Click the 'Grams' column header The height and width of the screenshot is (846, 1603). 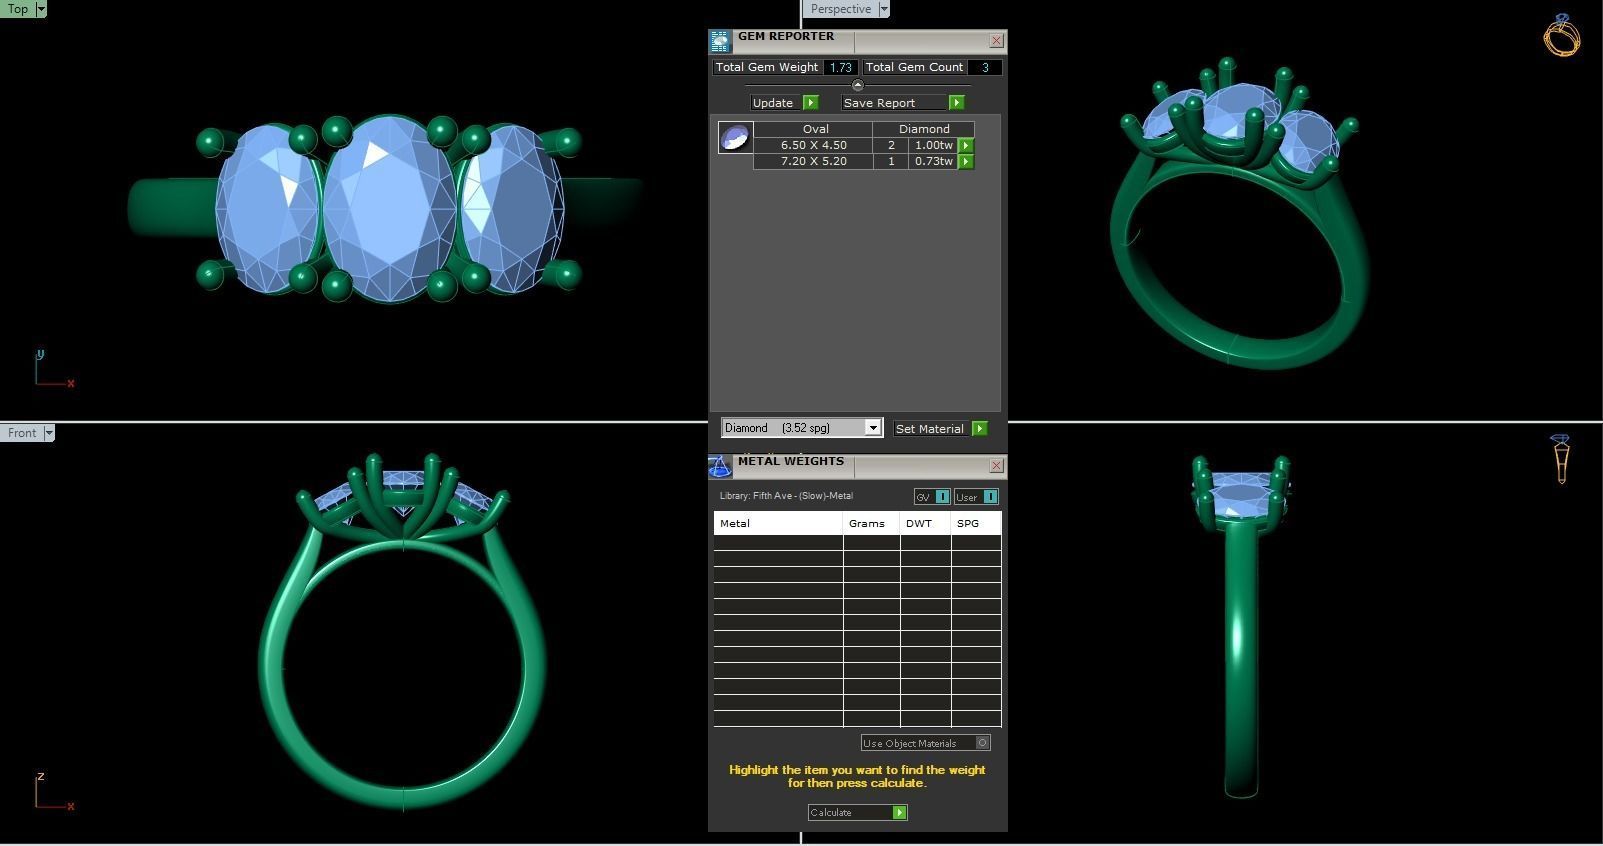click(x=872, y=523)
